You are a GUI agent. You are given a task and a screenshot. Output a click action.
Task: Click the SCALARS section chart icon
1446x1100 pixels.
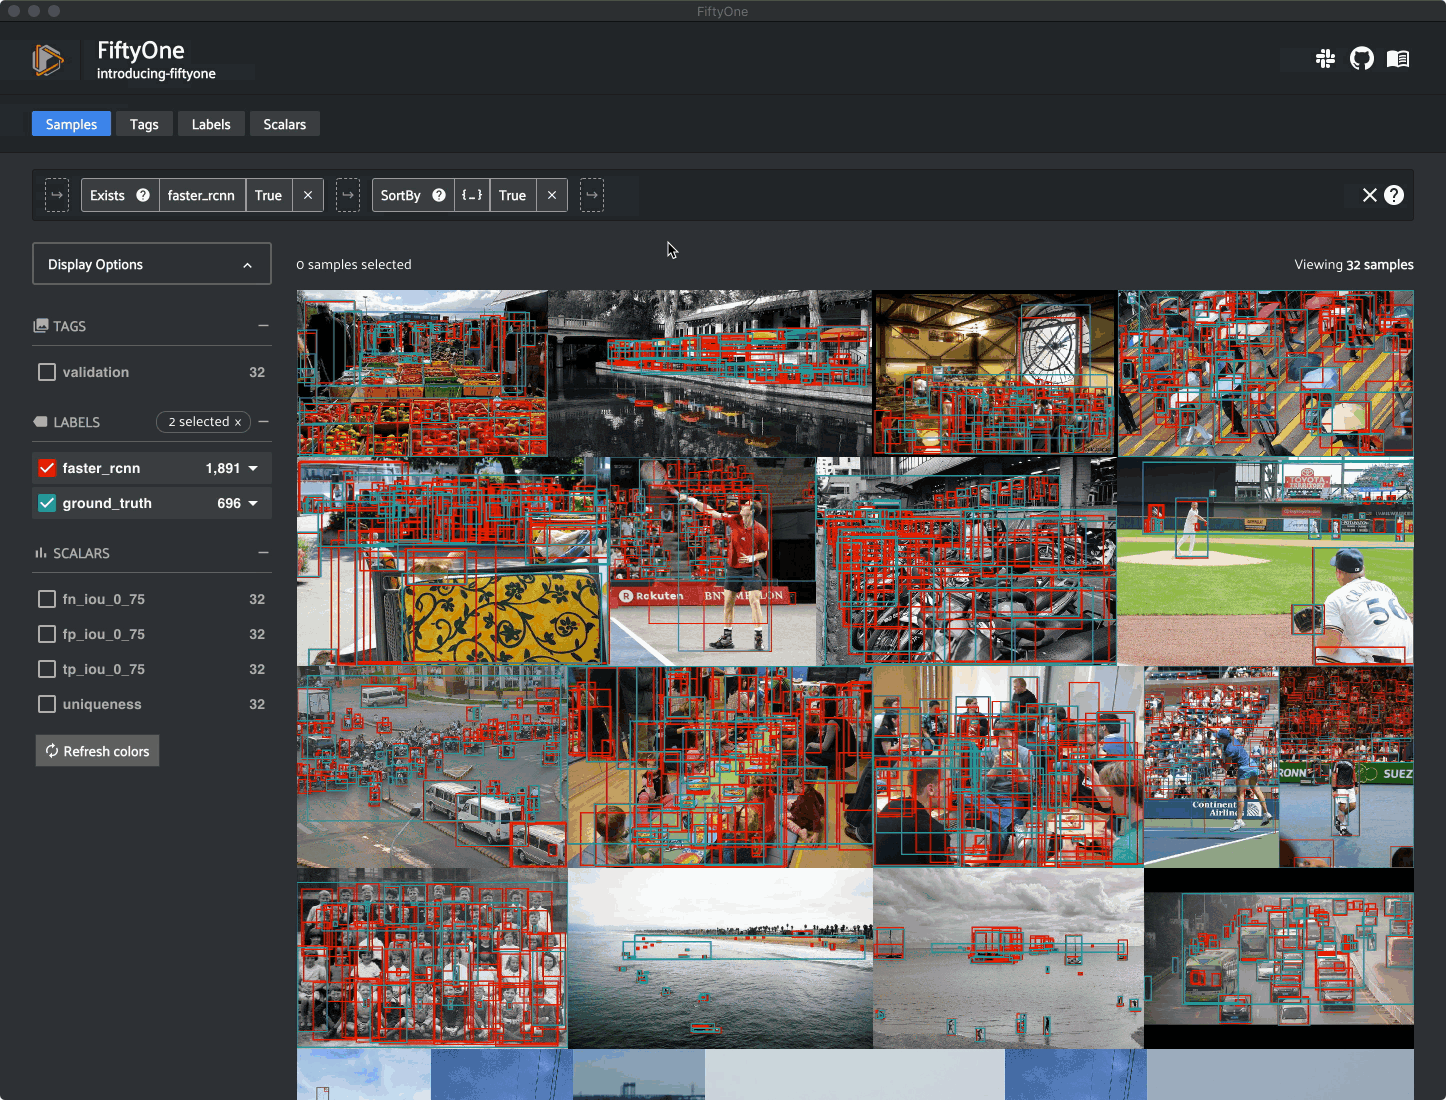point(41,553)
